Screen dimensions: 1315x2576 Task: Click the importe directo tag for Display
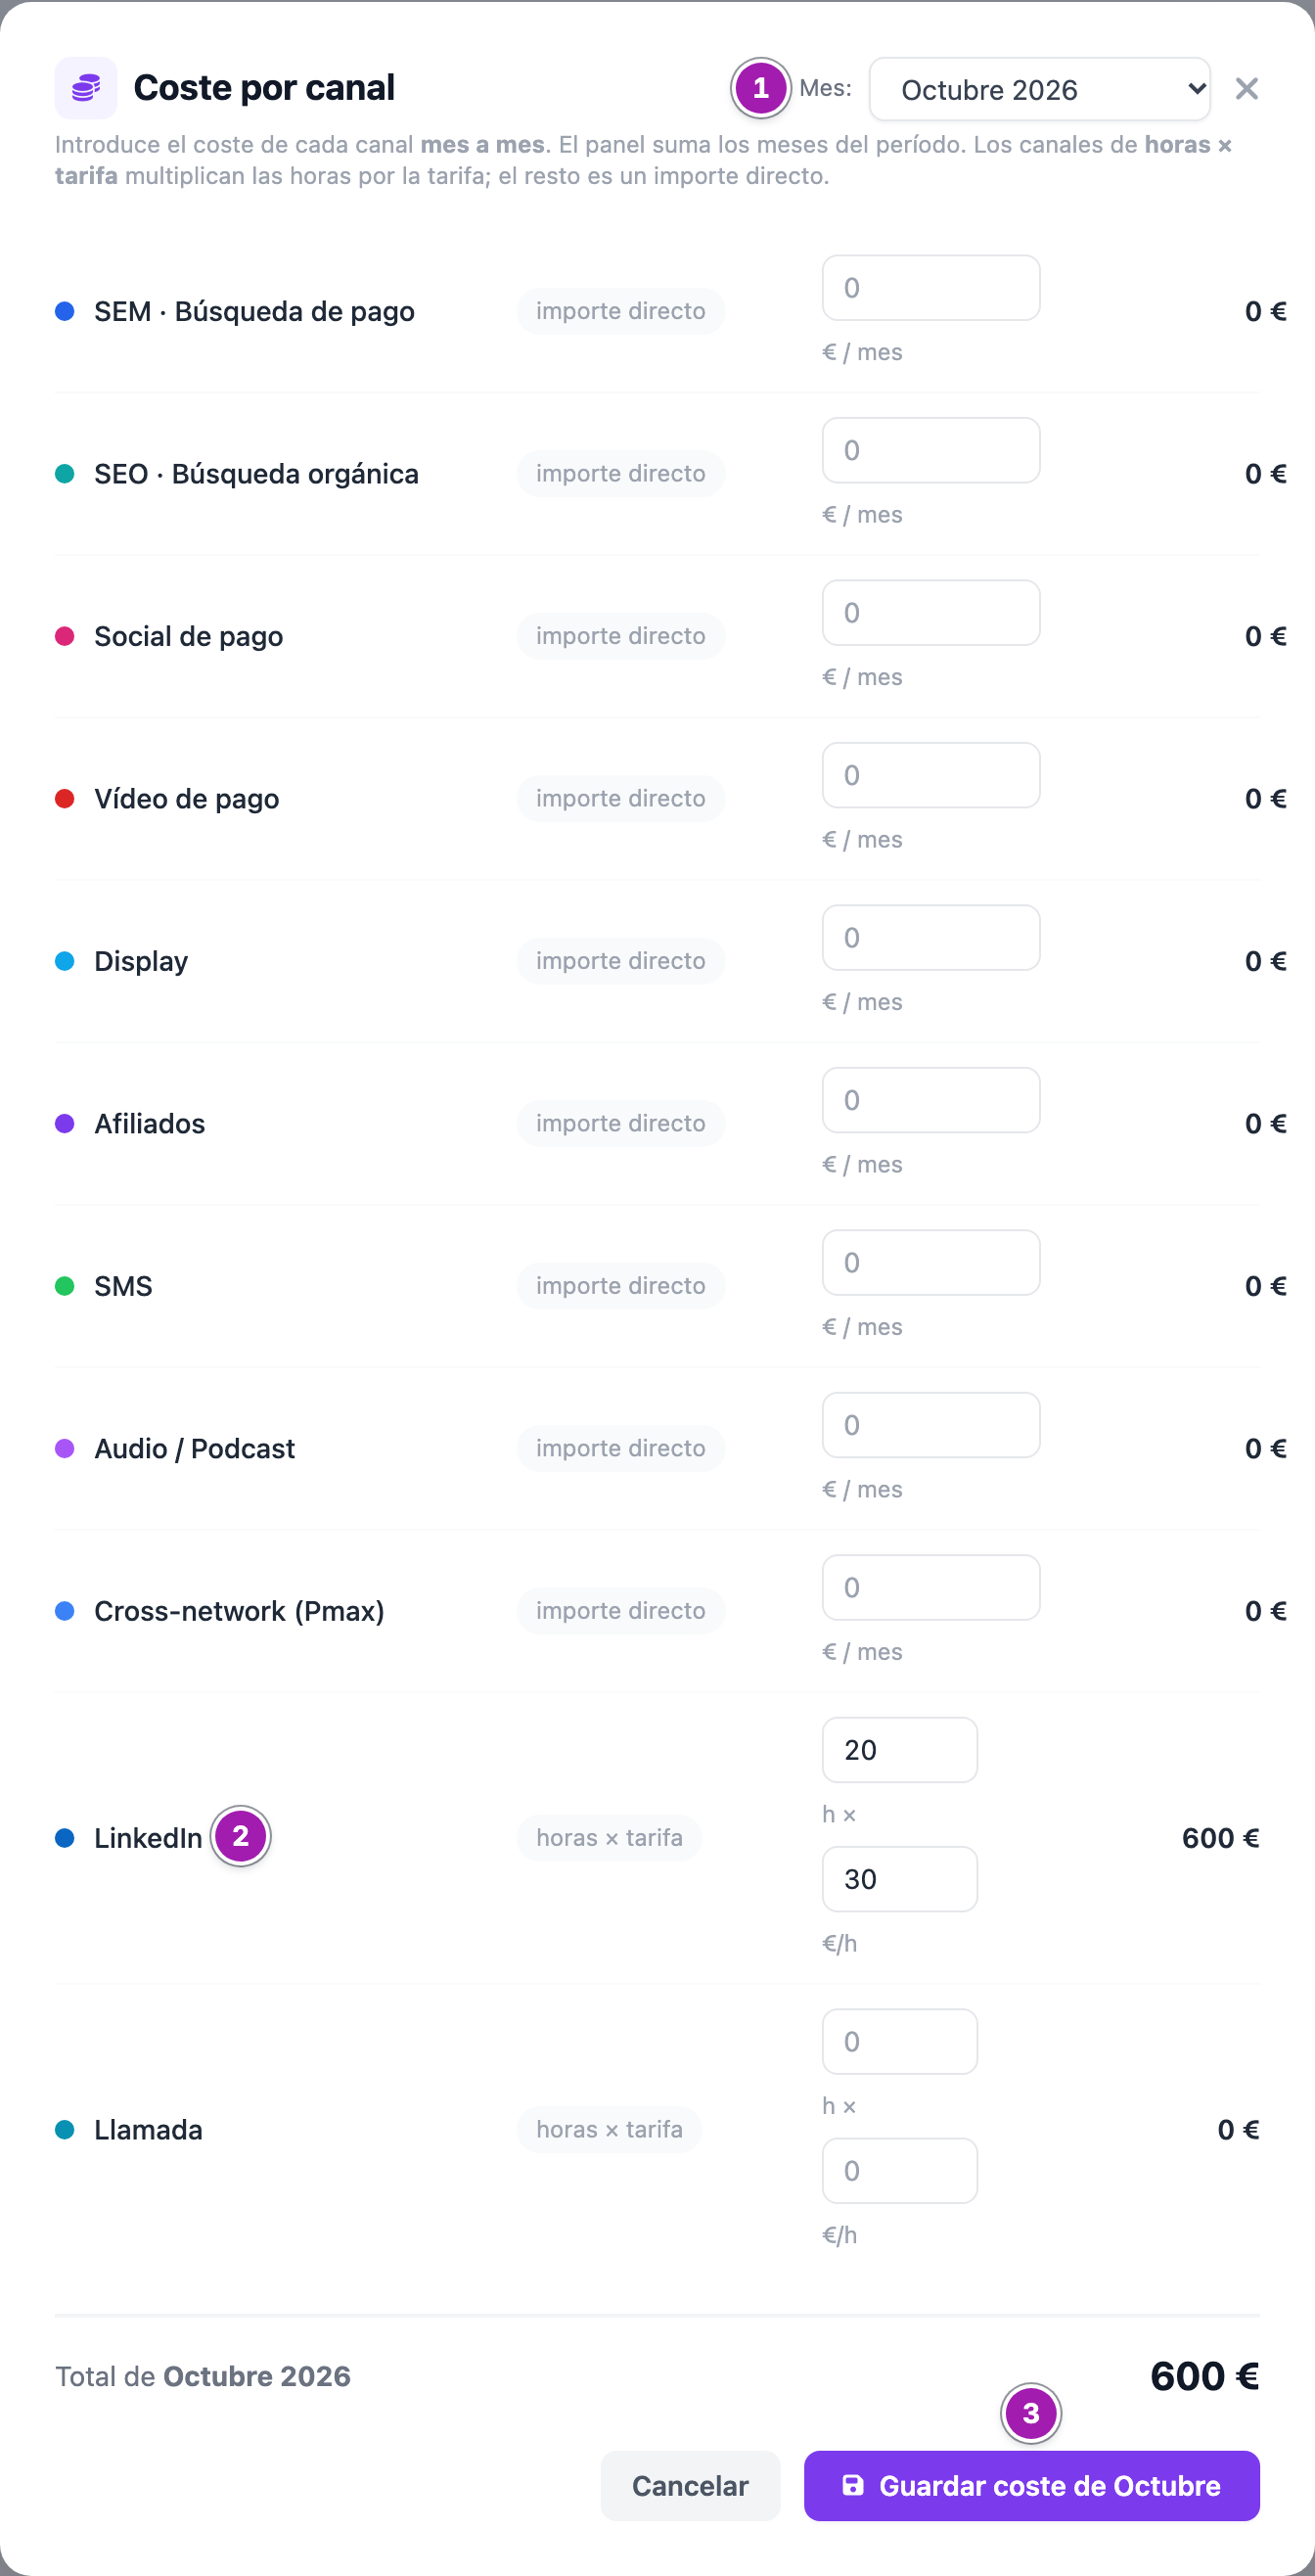(621, 961)
